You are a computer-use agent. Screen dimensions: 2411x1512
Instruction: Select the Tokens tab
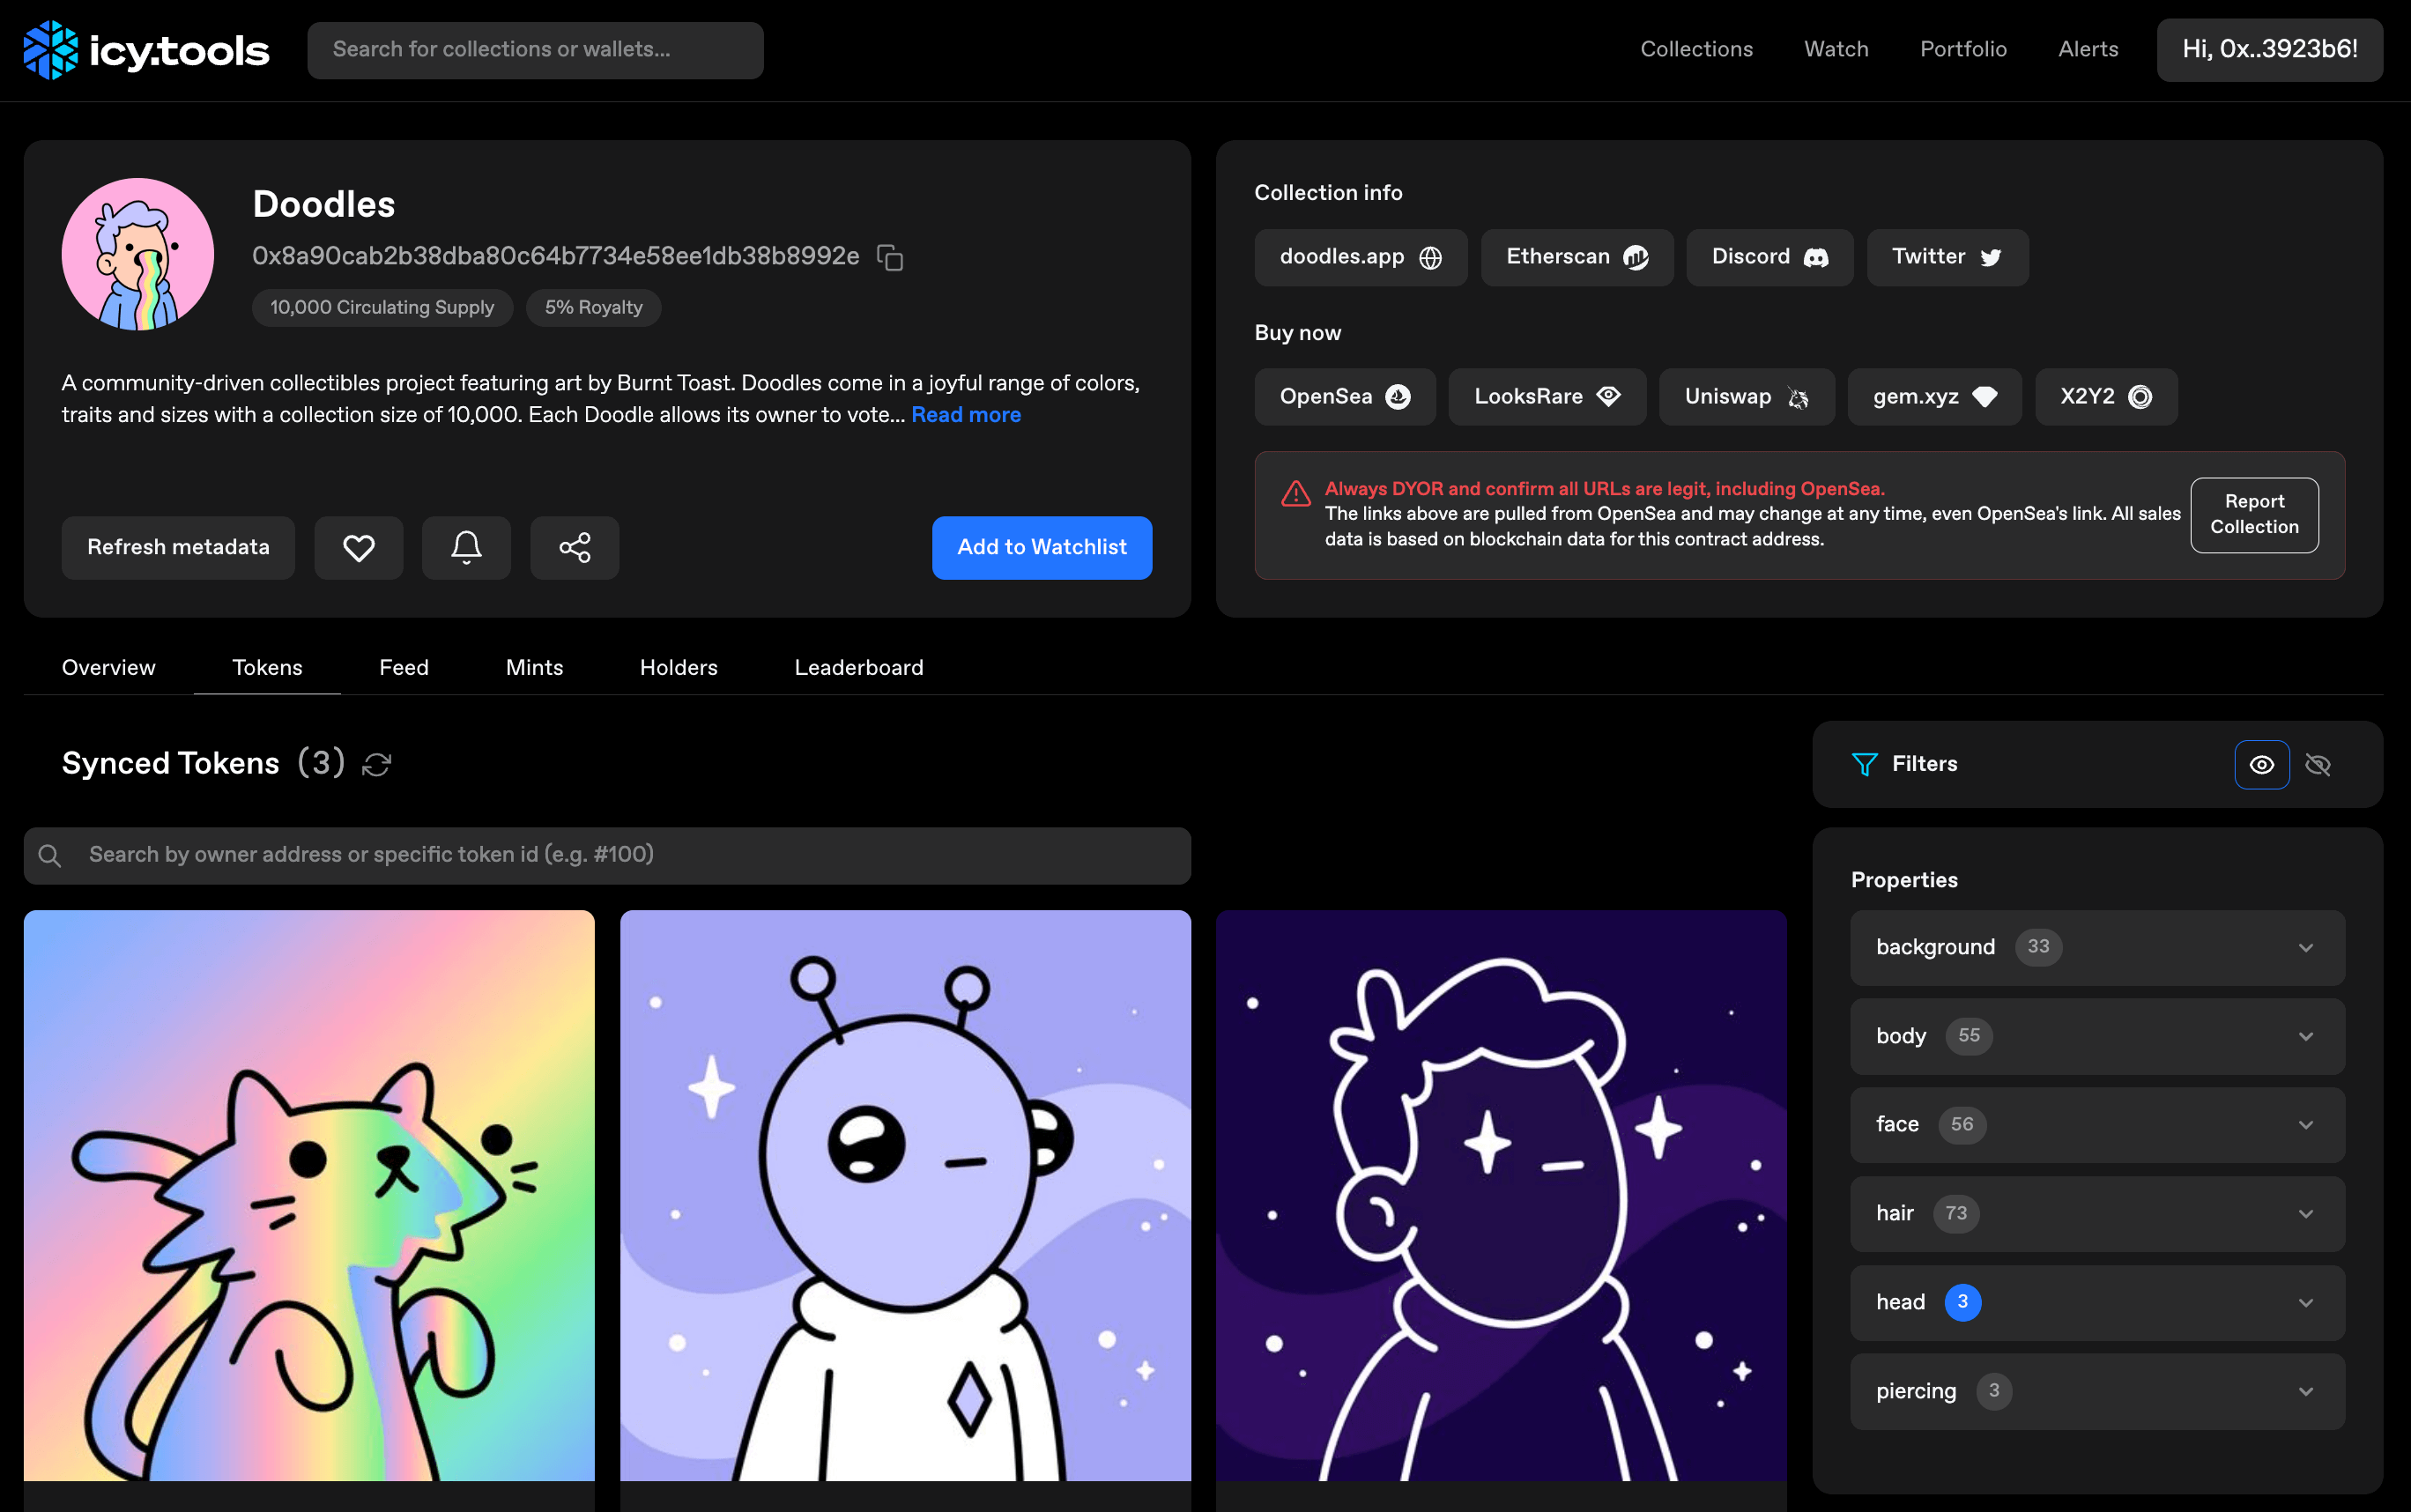[x=267, y=667]
